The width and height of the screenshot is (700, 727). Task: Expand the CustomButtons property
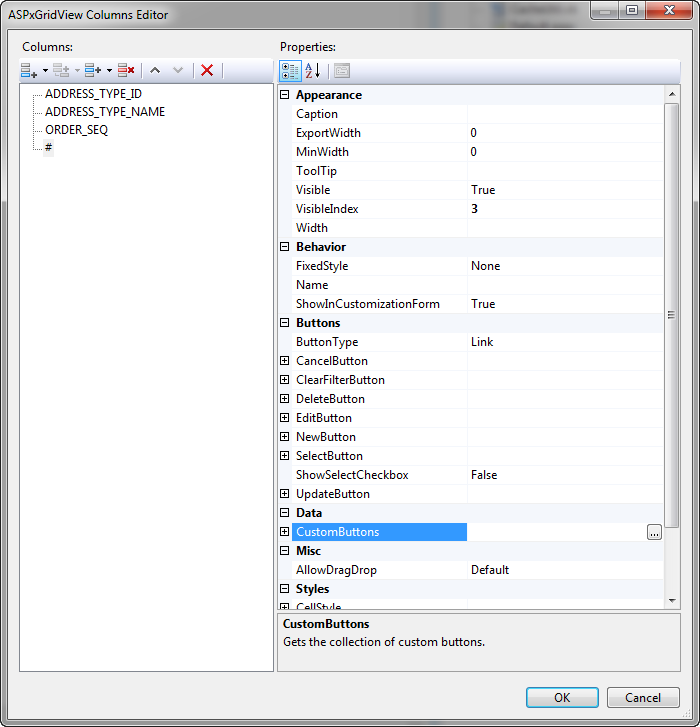coord(285,532)
